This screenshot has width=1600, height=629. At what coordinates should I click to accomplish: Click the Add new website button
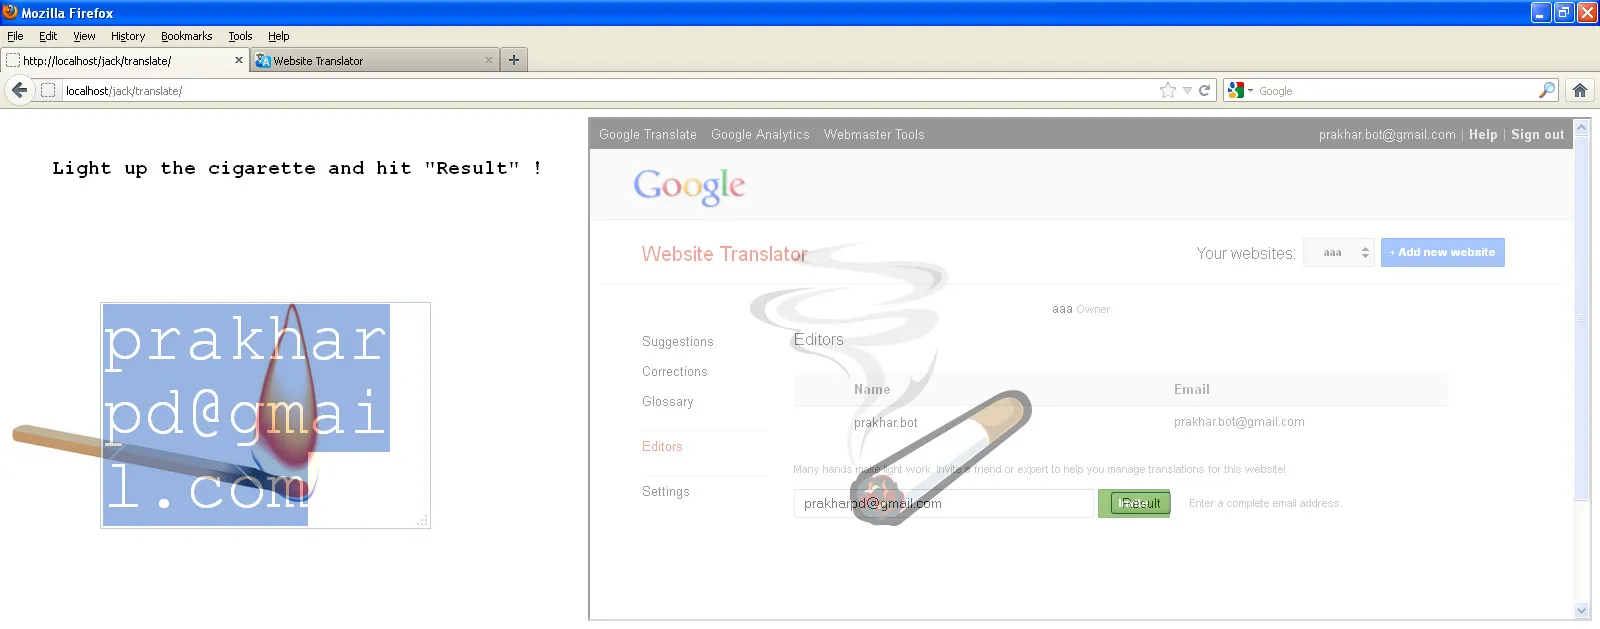(1442, 252)
